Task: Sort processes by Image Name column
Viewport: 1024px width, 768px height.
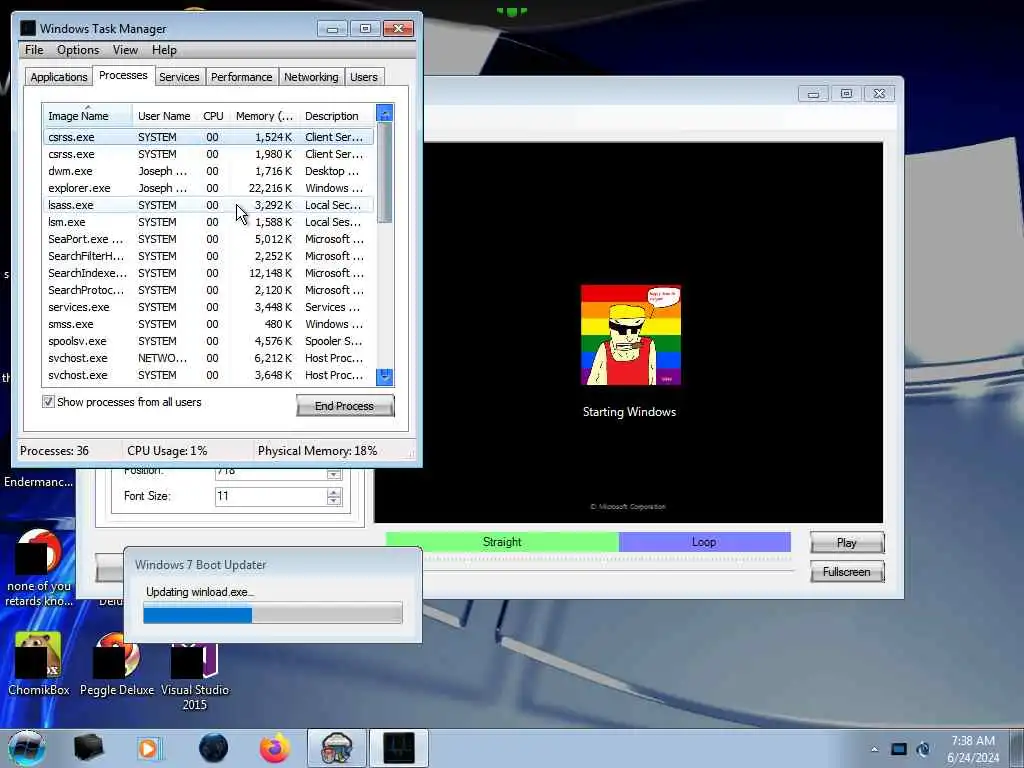Action: click(x=88, y=116)
